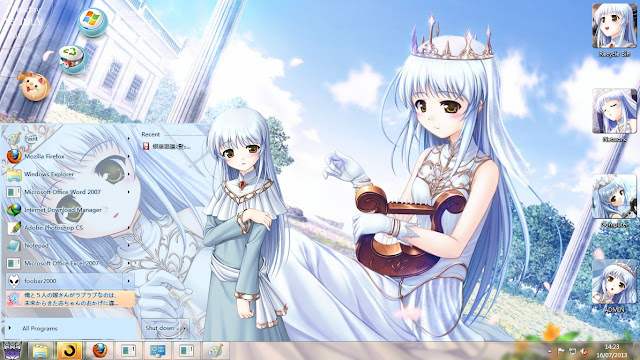
Task: Click Show desktop strip beside the clock
Action: coord(637,351)
